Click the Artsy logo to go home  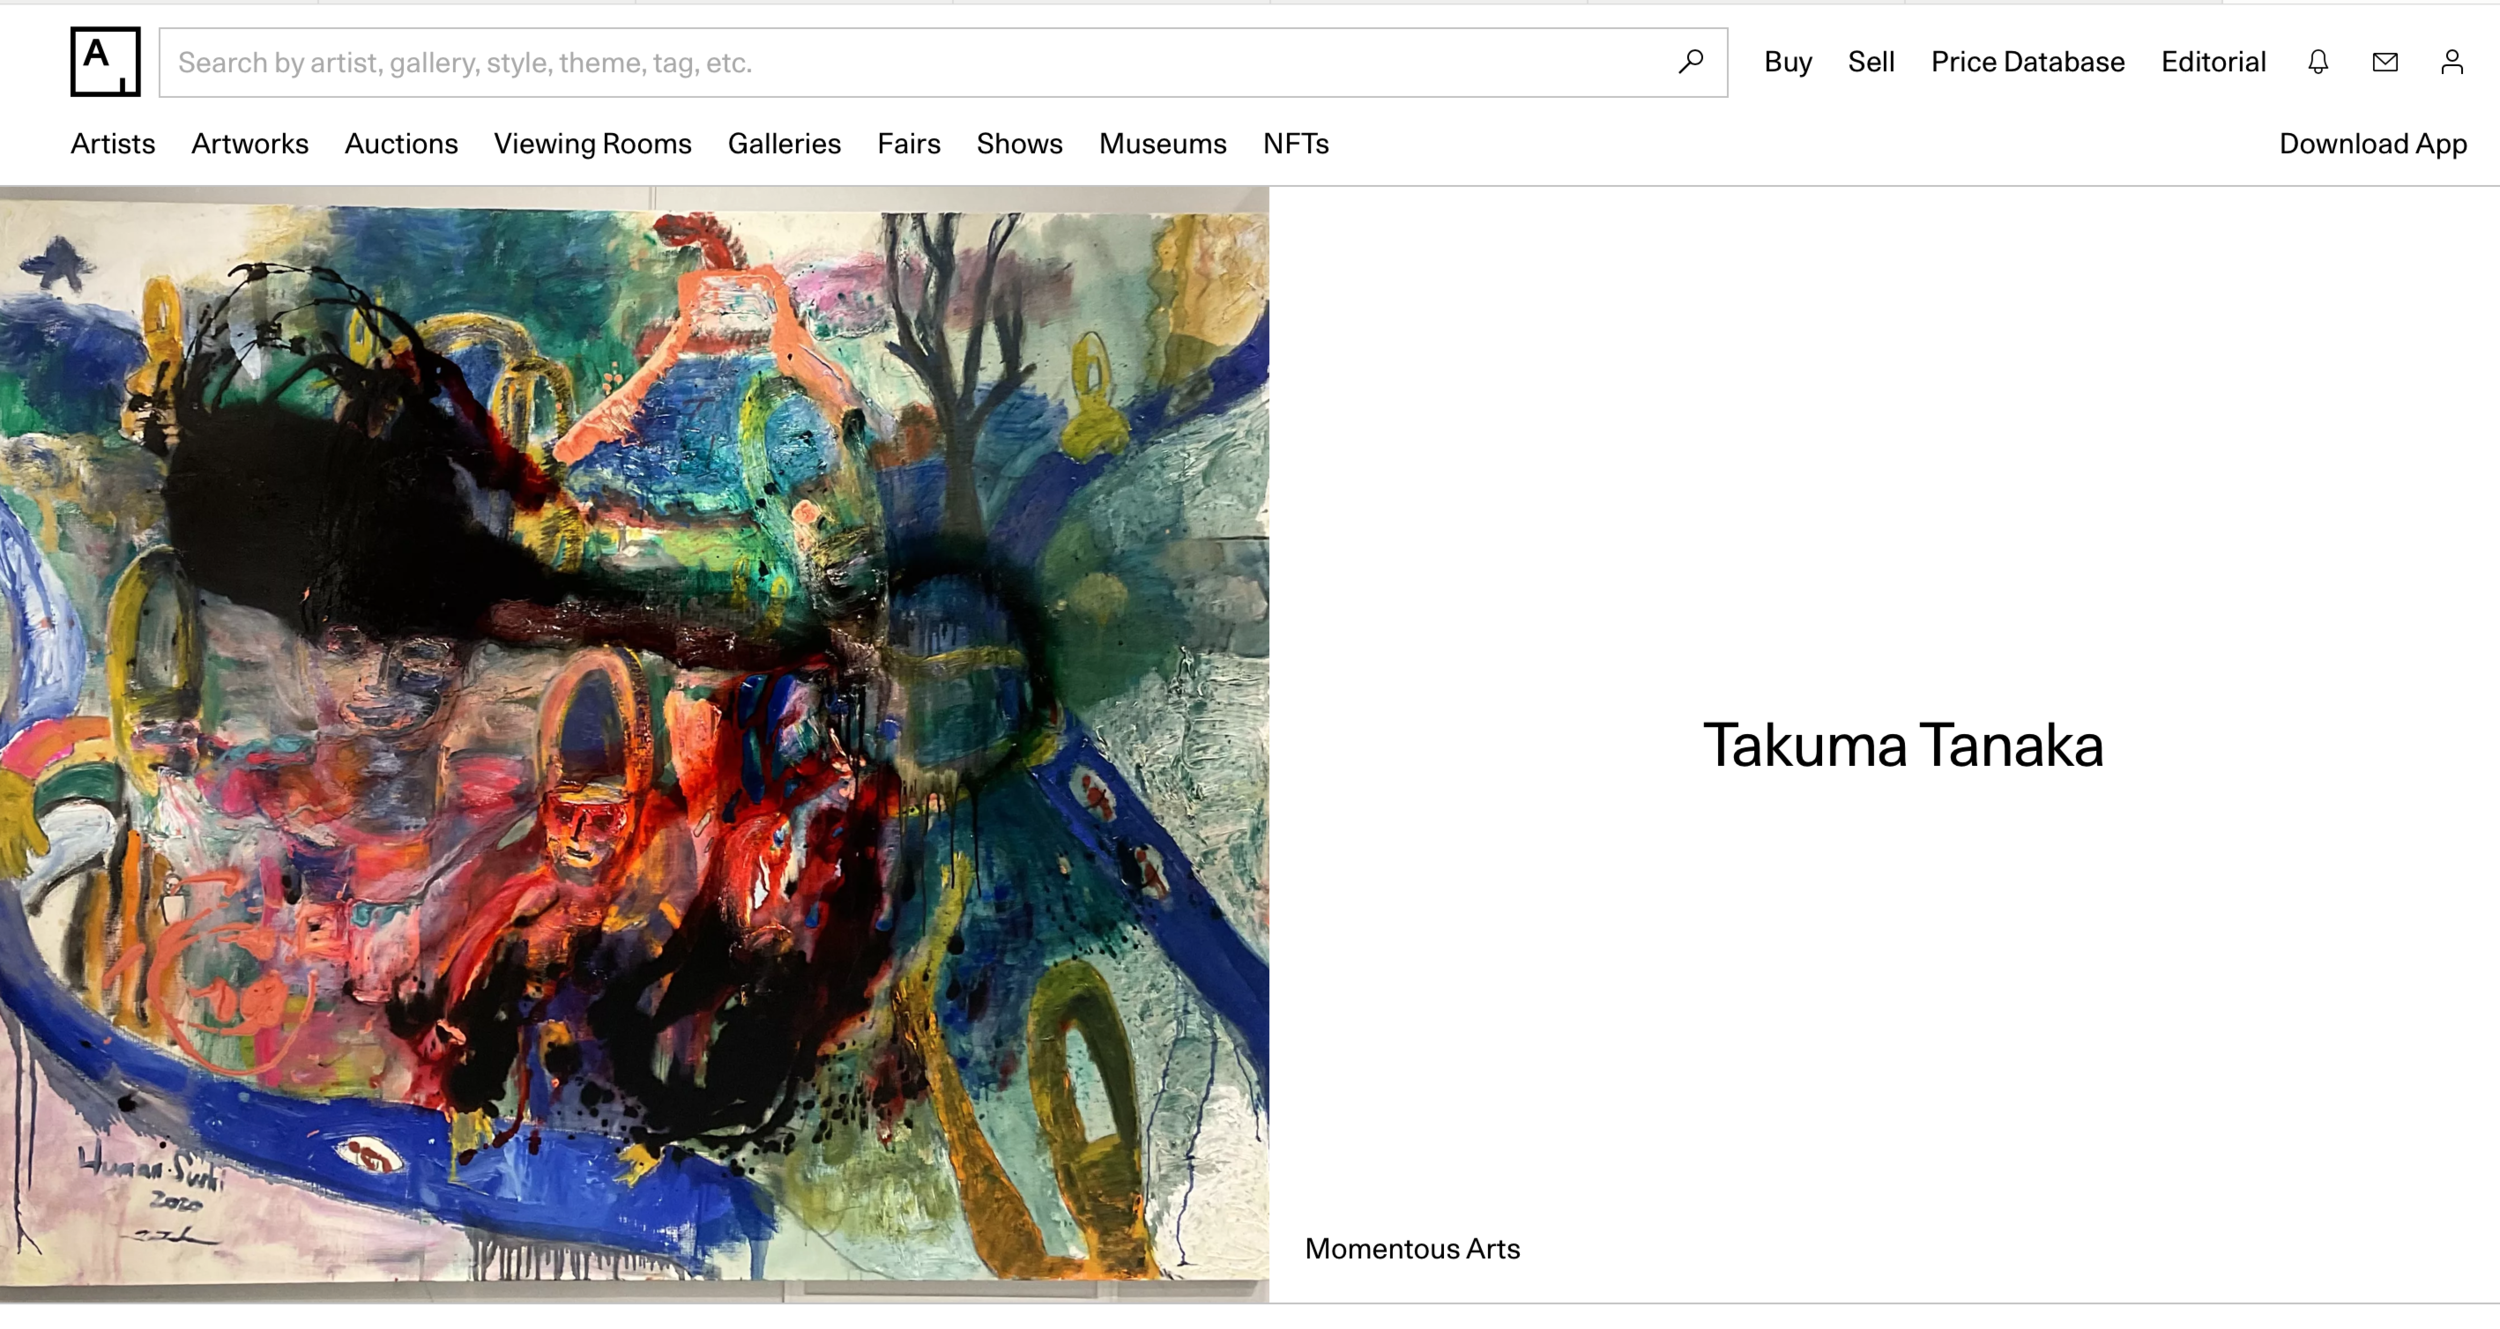[103, 62]
